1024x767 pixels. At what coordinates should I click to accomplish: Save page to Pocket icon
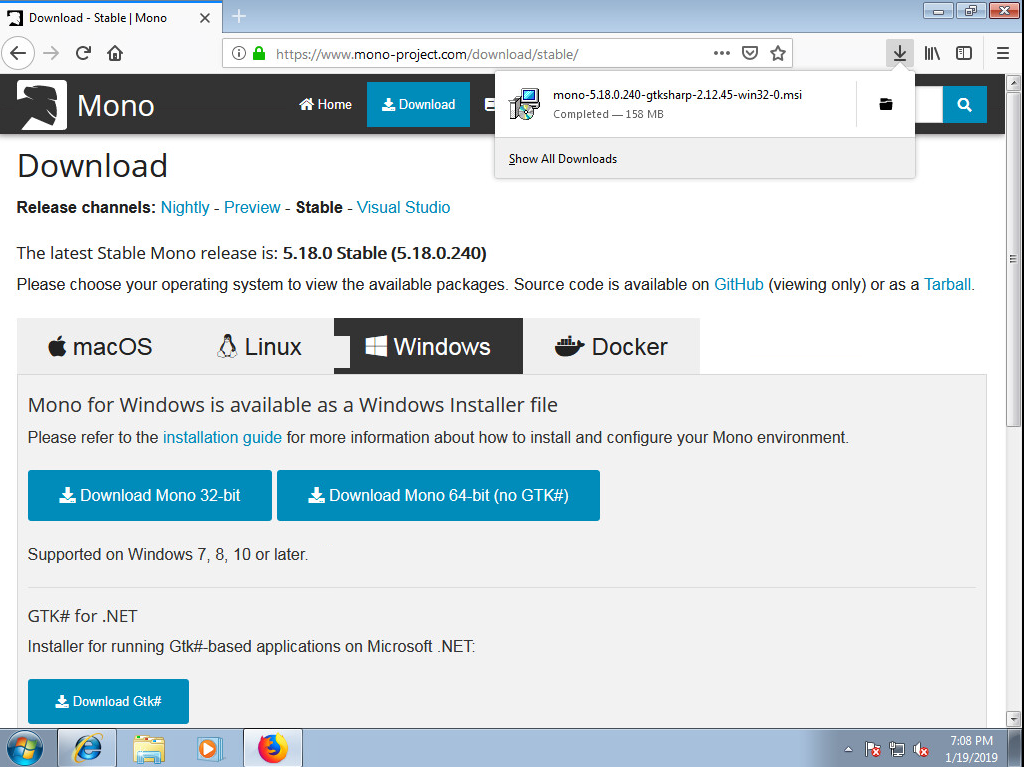coord(750,53)
